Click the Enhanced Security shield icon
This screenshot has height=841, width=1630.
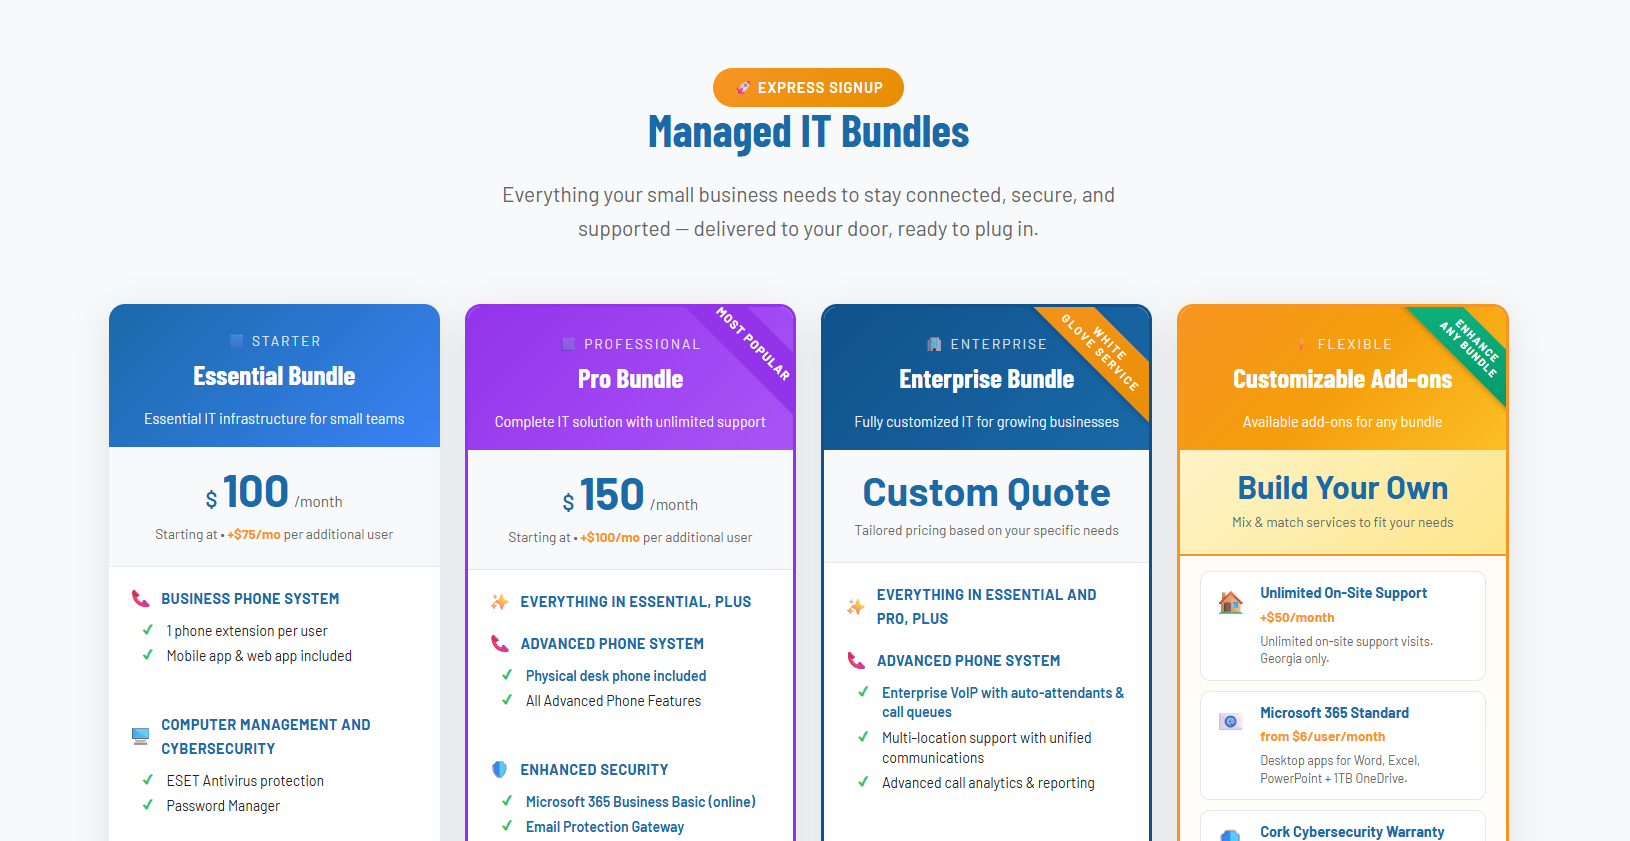coord(499,770)
